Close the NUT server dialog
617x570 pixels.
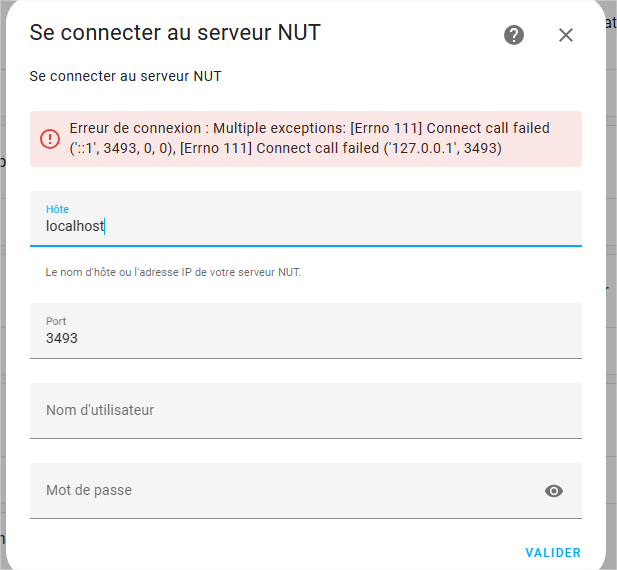tap(566, 35)
